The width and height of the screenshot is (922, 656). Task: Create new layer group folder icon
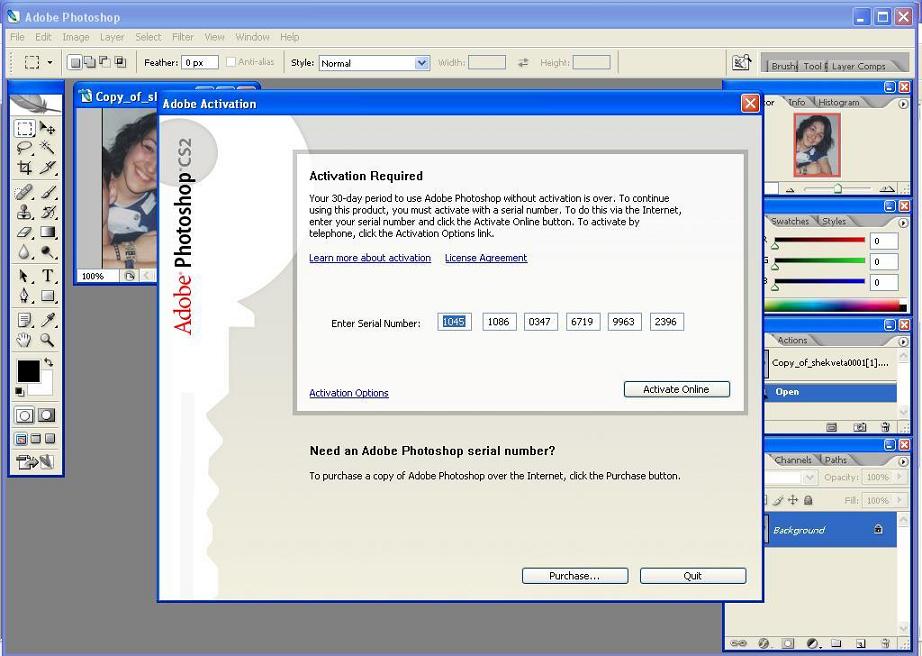[x=836, y=642]
